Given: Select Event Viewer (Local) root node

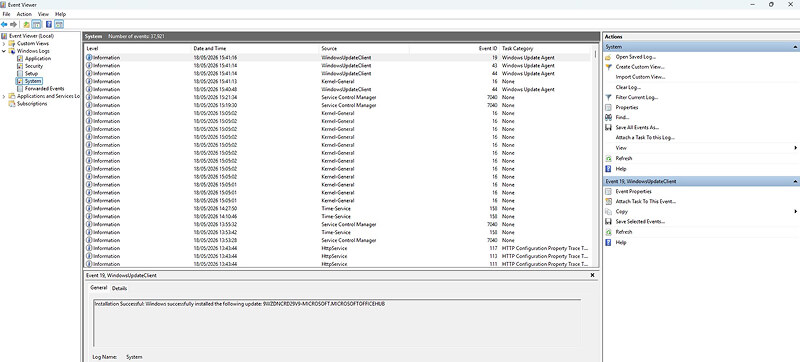Looking at the screenshot, I should [31, 36].
